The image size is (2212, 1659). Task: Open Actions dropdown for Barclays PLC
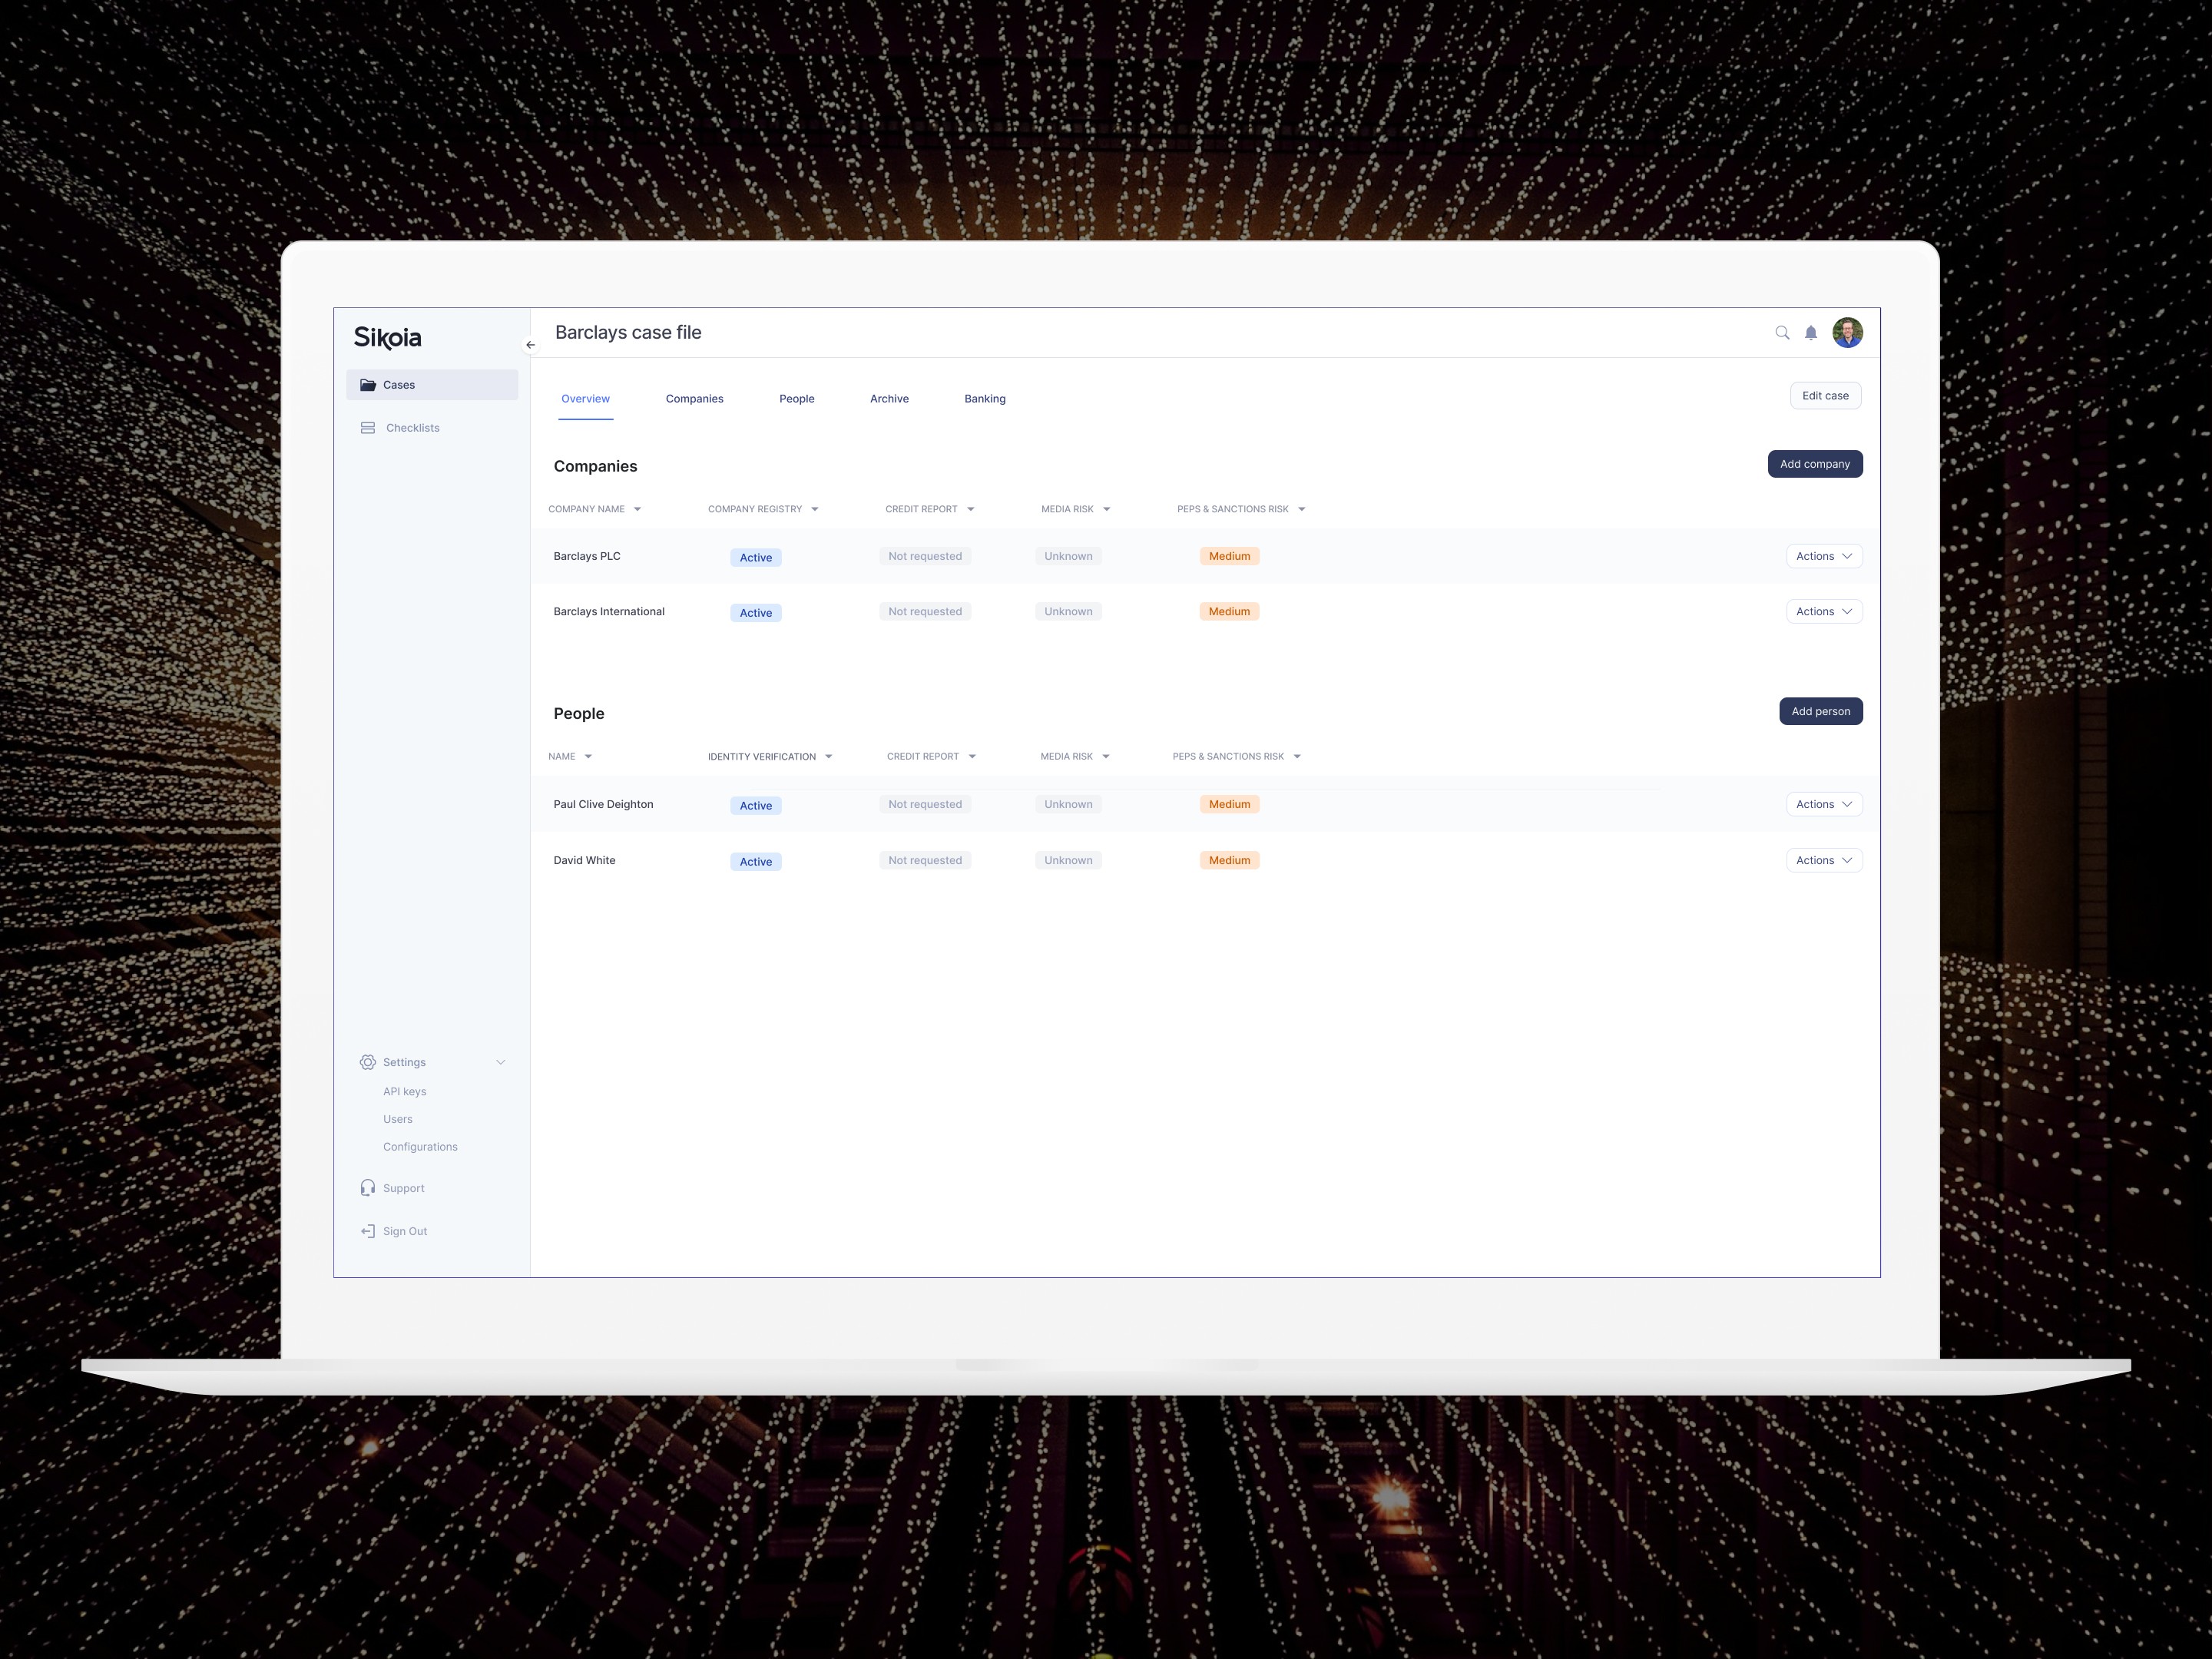(x=1824, y=556)
